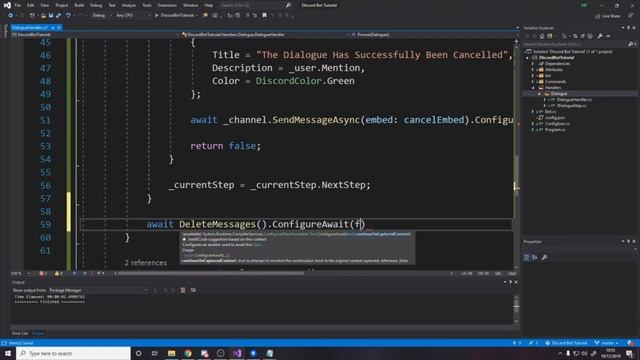Select the Attributes folder
Viewport: 640px width, 360px height.
(554, 70)
